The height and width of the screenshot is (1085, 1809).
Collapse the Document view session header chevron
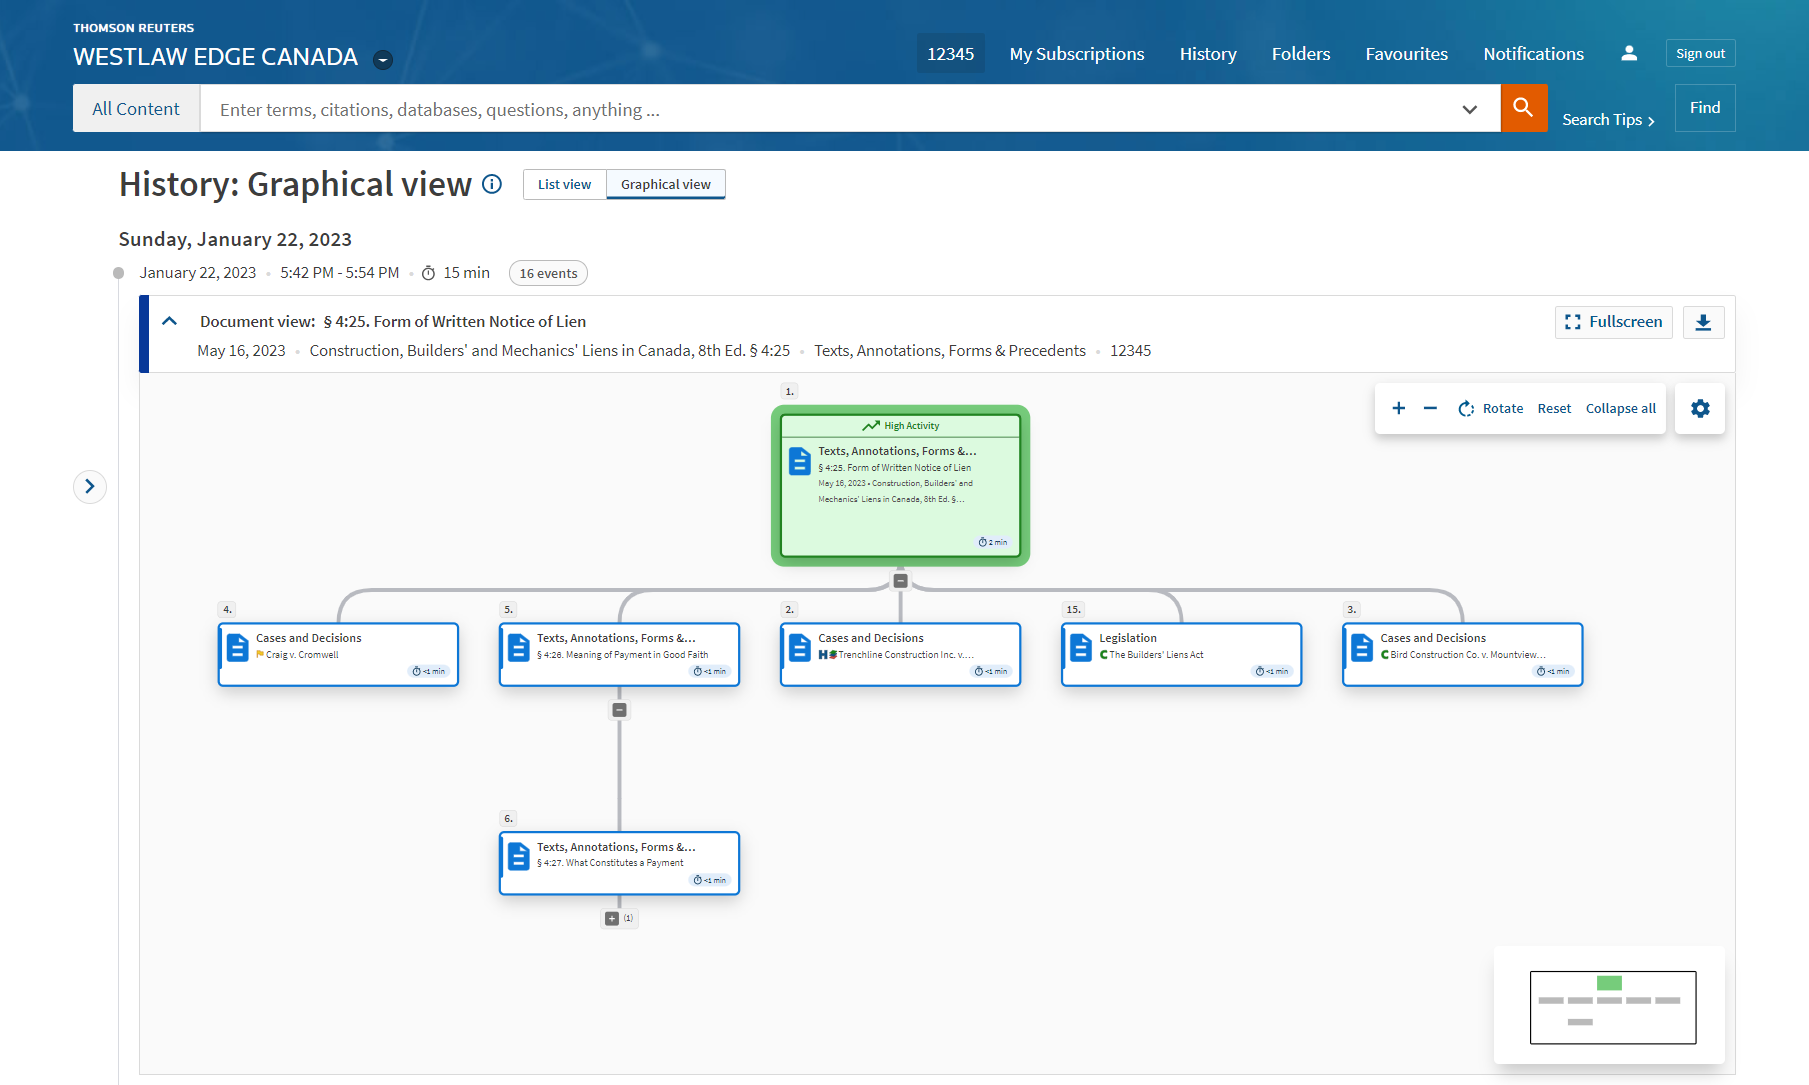tap(169, 321)
